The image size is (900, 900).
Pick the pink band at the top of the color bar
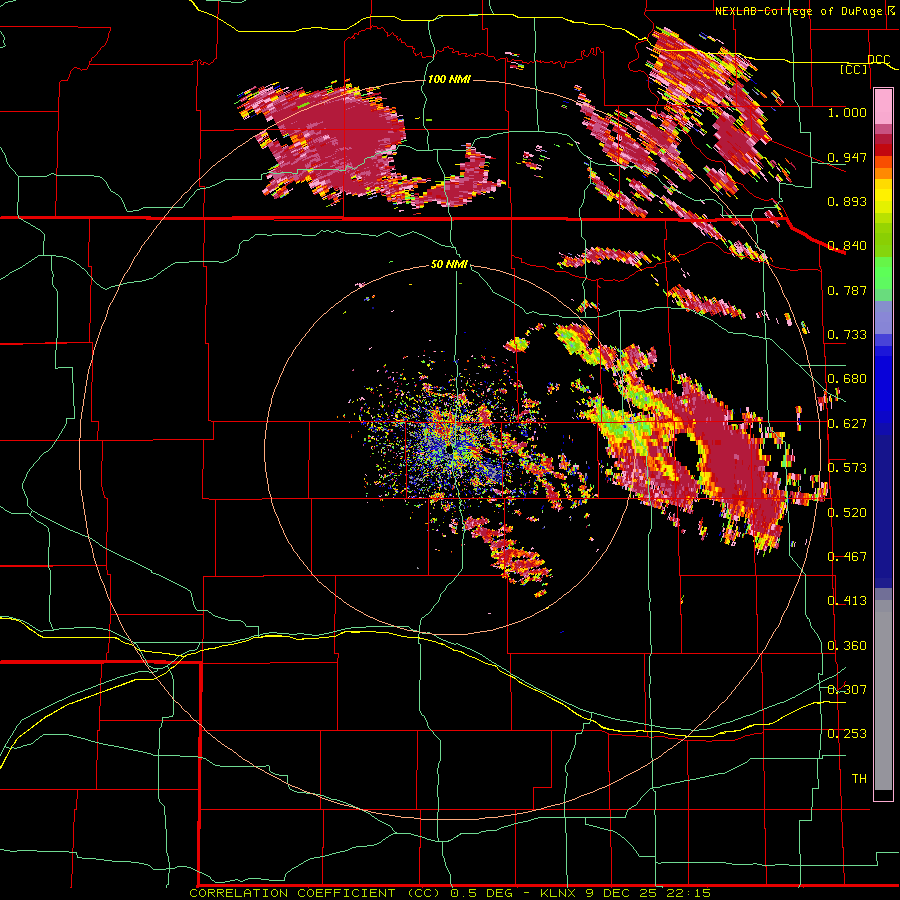883,107
